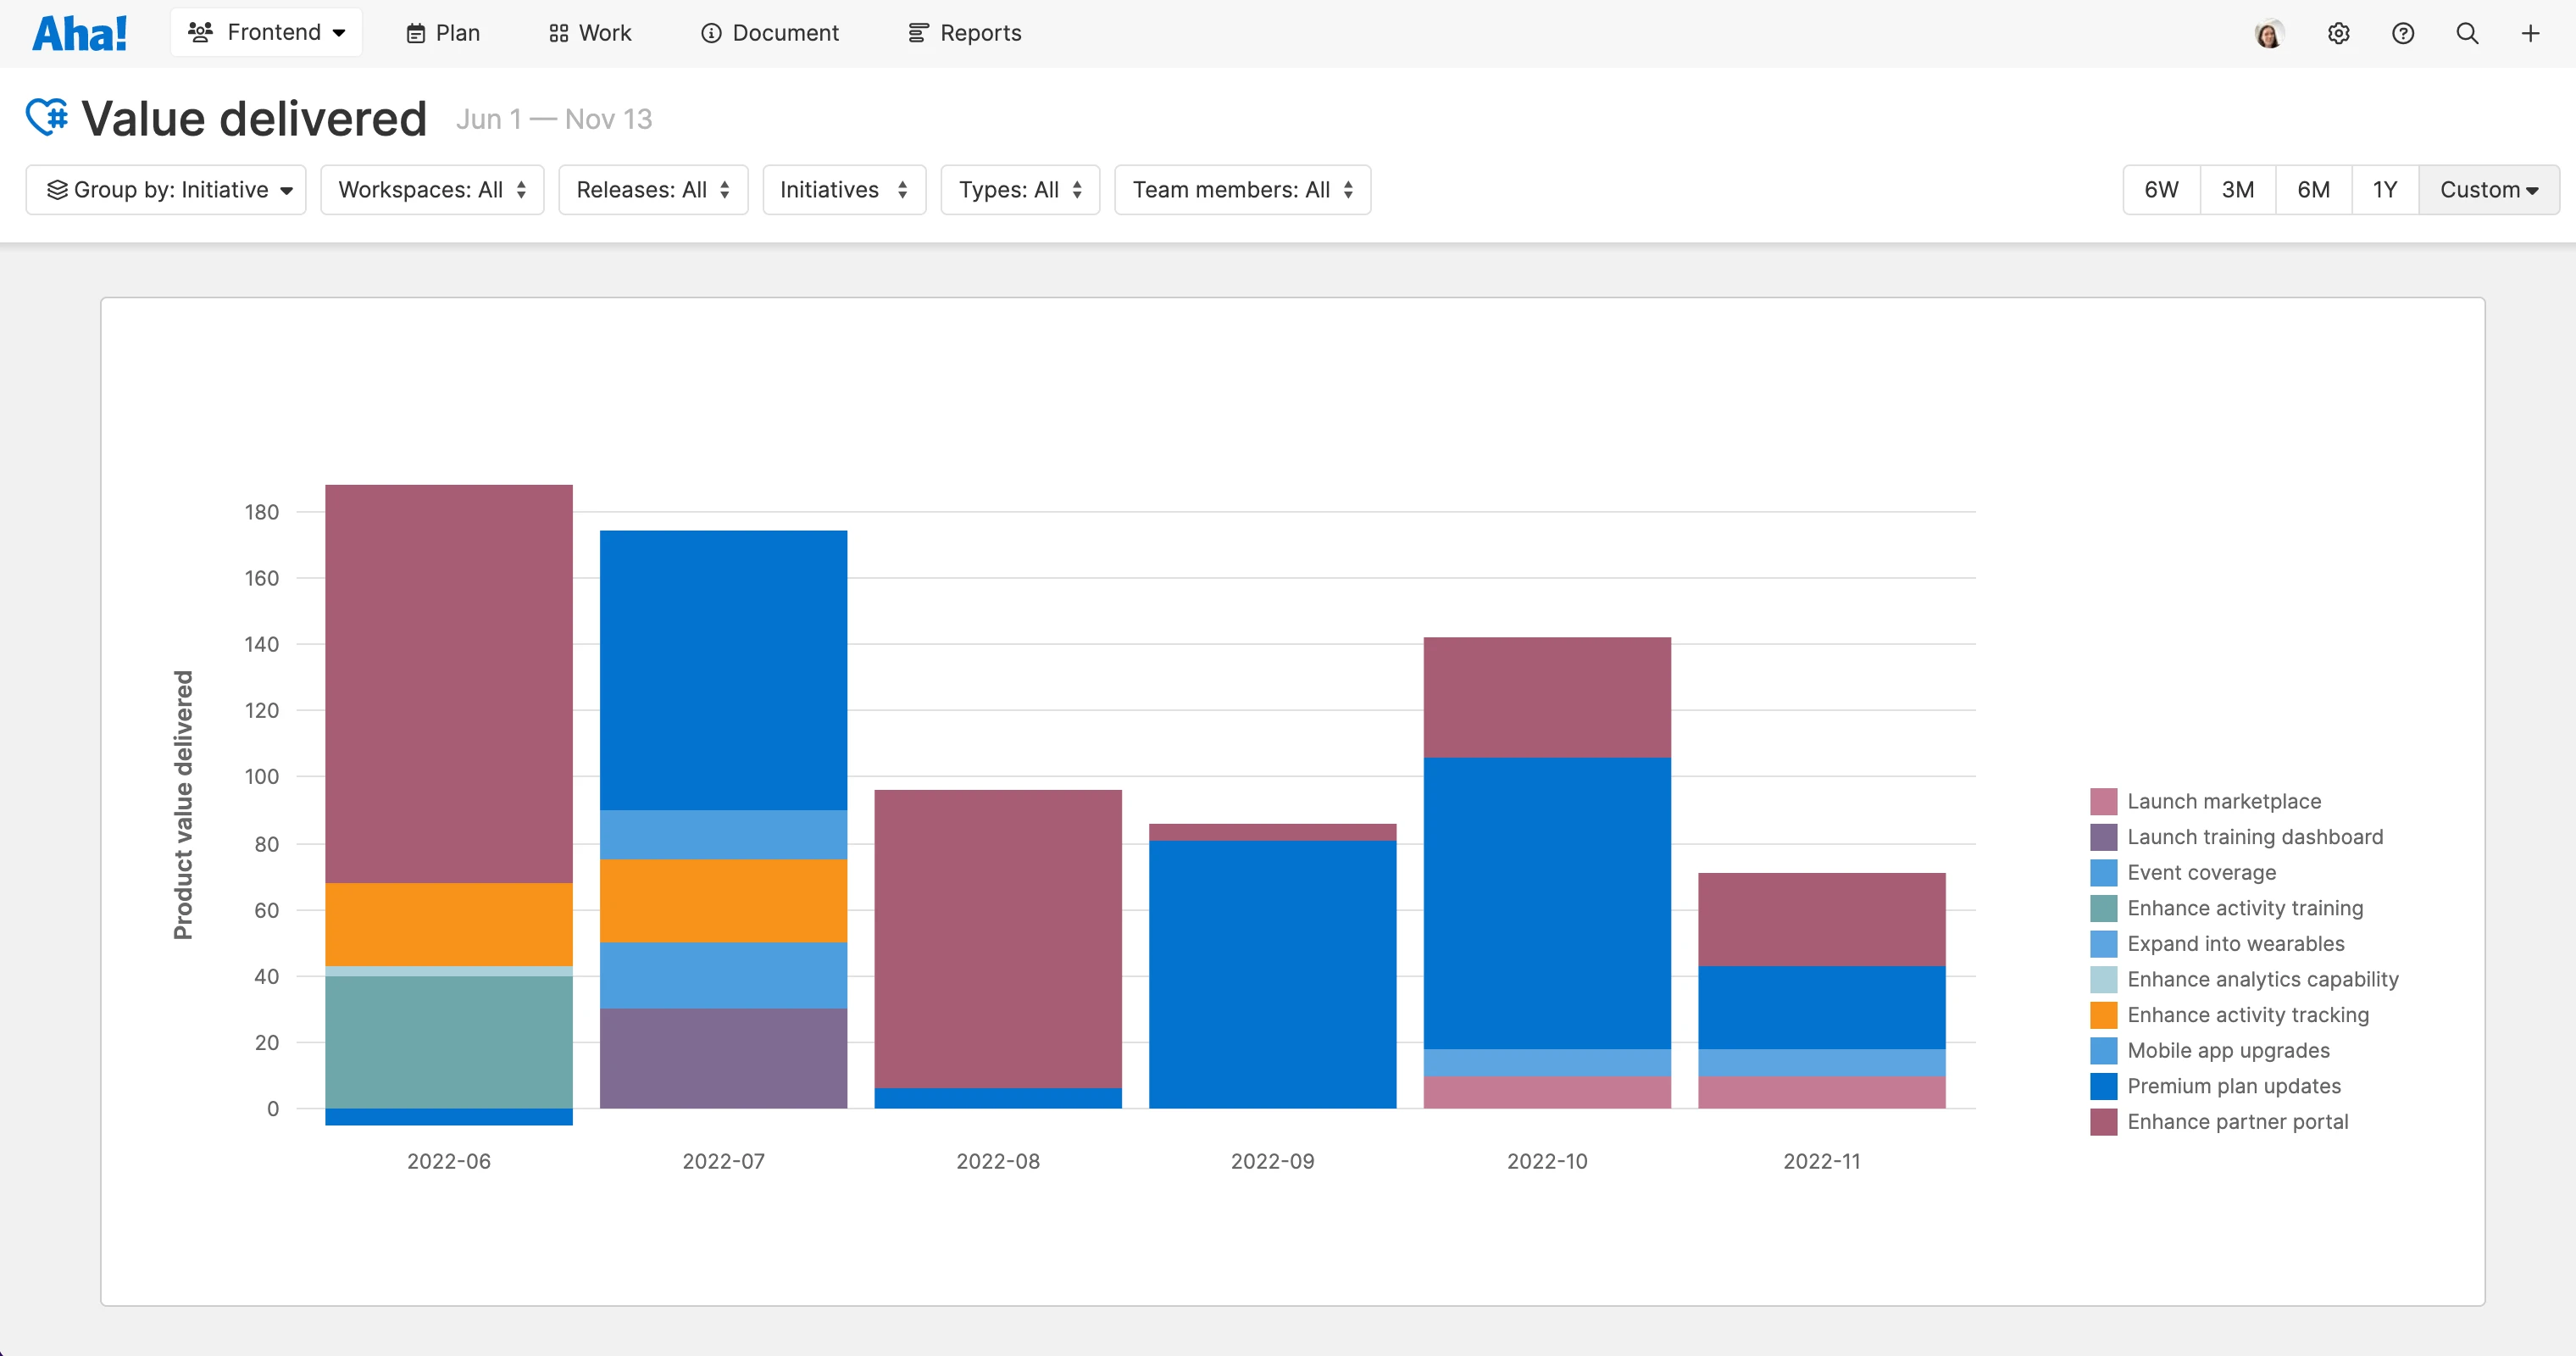Screen dimensions: 2576x1356
Task: Open the Custom date range dropdown
Action: click(x=2487, y=189)
